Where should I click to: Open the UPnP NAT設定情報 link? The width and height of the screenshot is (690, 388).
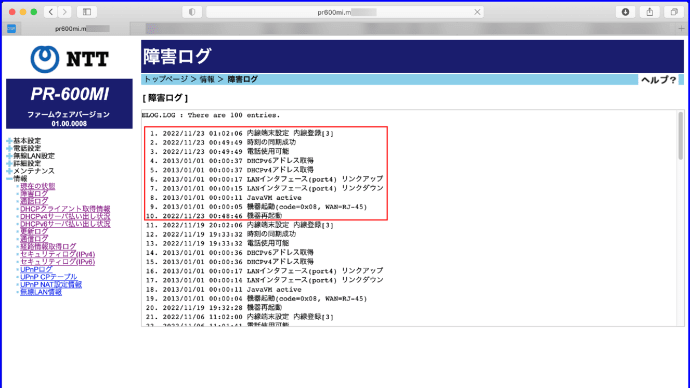coord(51,284)
